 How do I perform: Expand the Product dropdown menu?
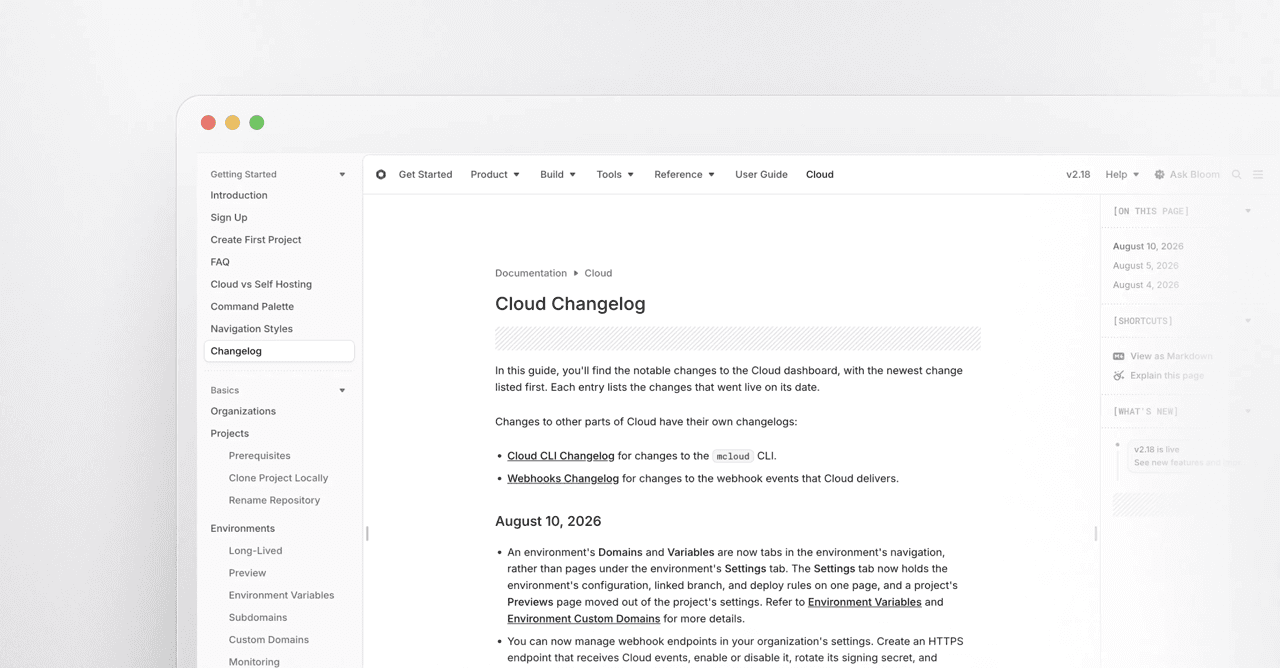(x=495, y=174)
